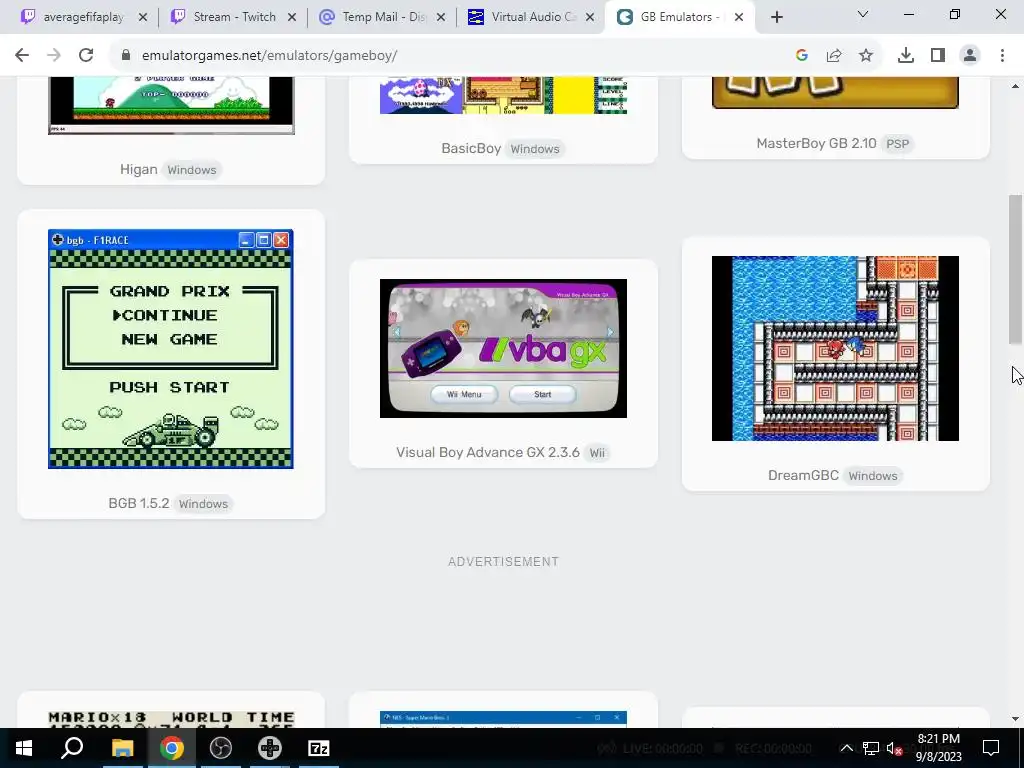The image size is (1024, 768).
Task: Open the network status tray icon
Action: pos(871,748)
